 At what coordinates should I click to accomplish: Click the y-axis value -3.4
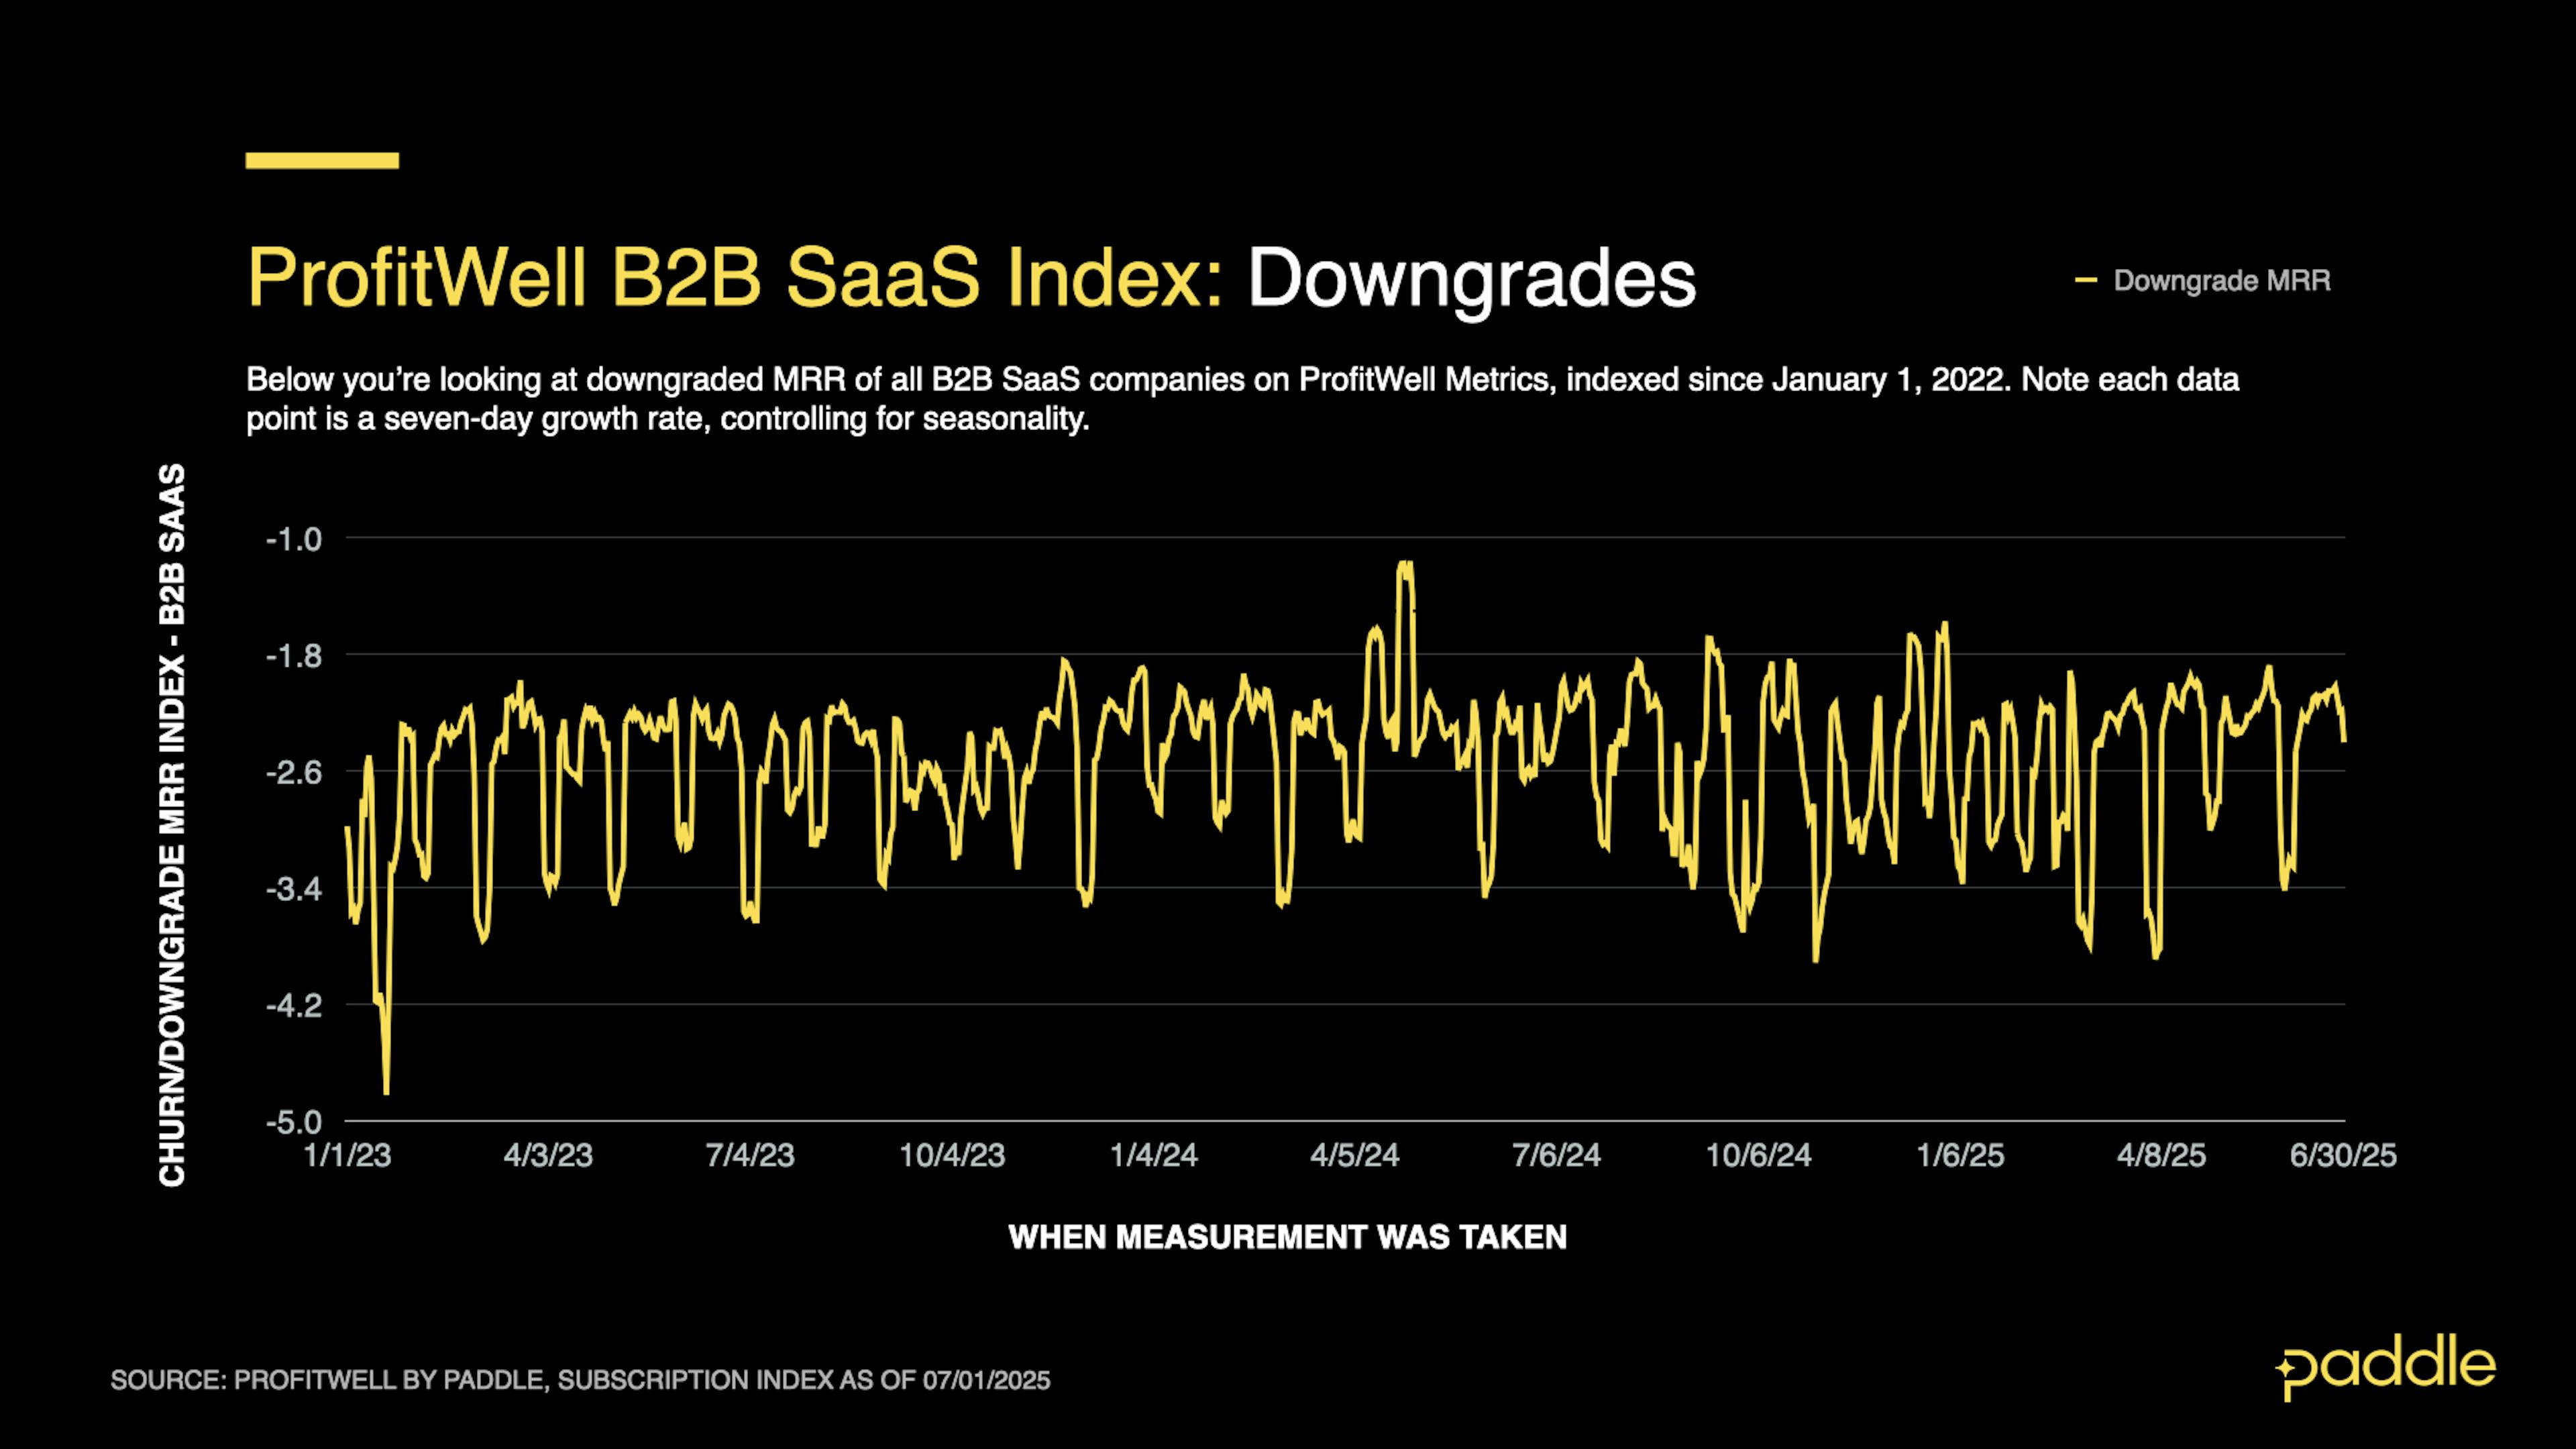(x=294, y=889)
